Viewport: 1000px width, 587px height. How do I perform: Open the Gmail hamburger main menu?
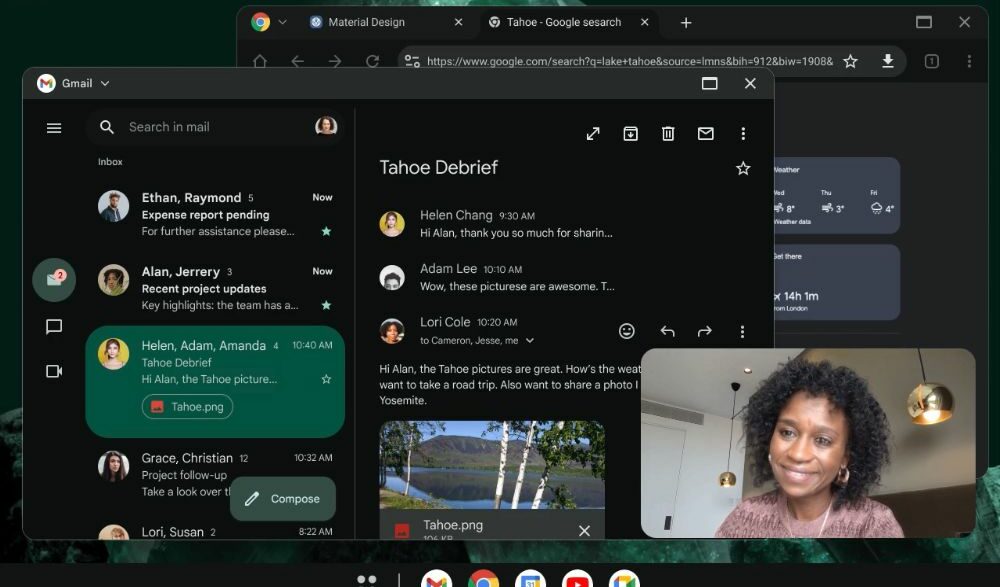point(54,128)
